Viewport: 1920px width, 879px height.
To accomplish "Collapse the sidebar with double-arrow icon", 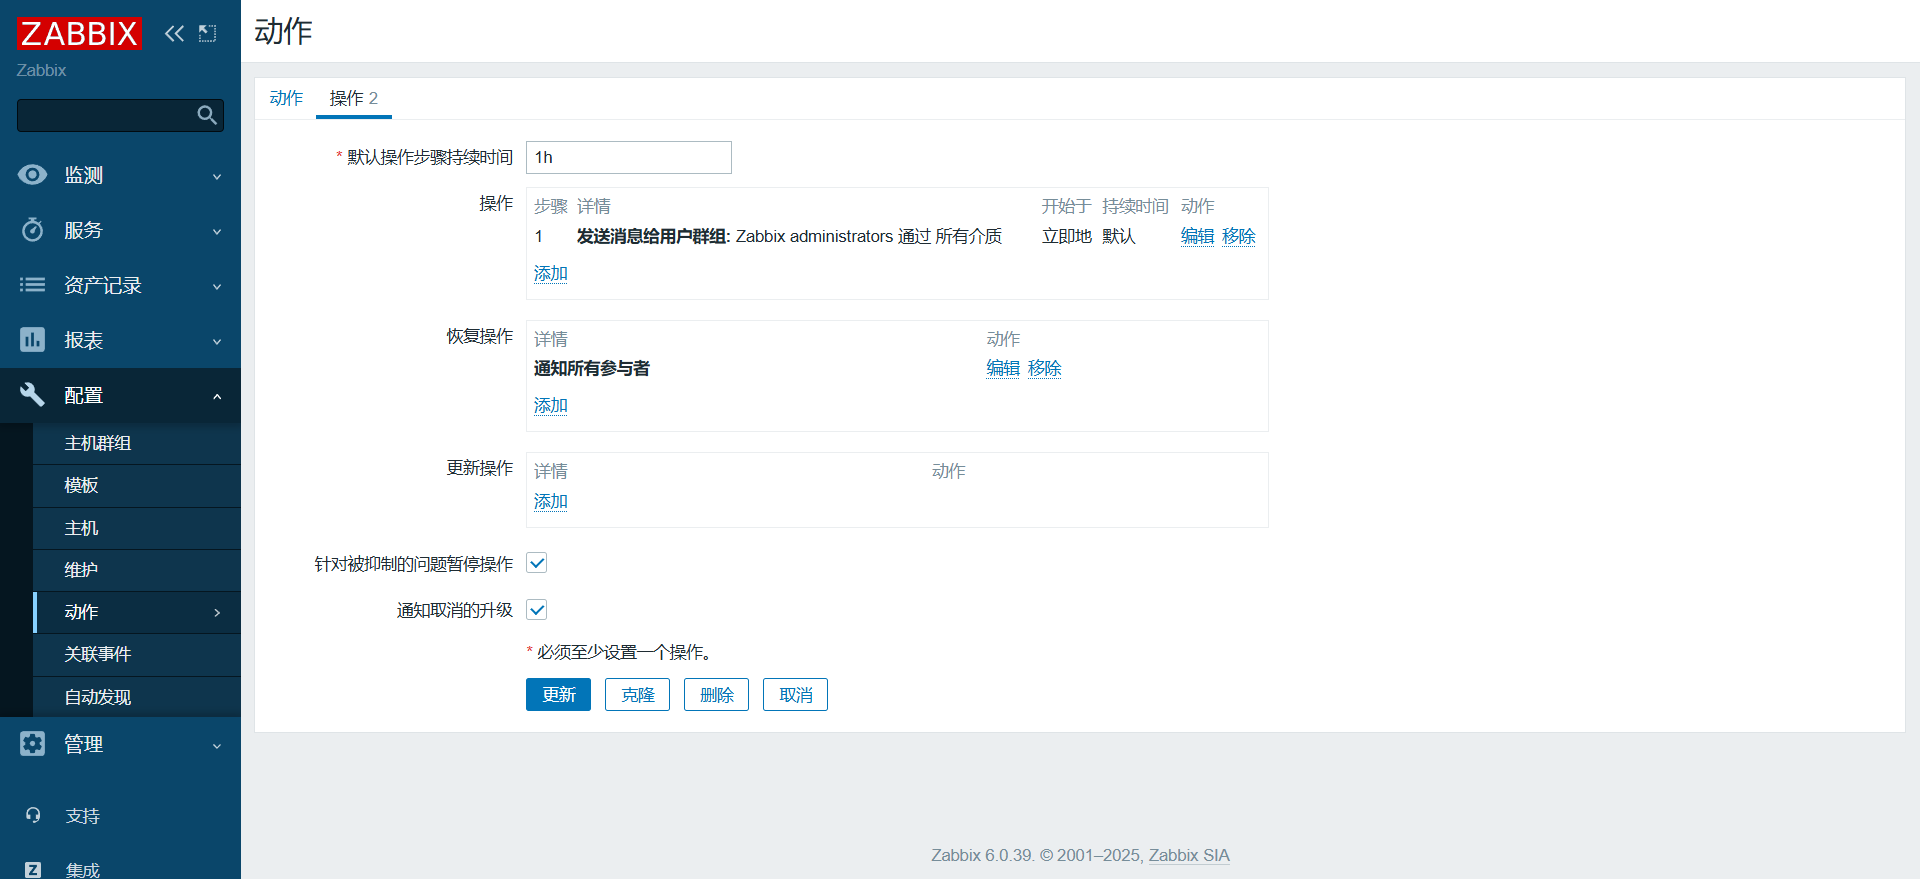I will (174, 33).
